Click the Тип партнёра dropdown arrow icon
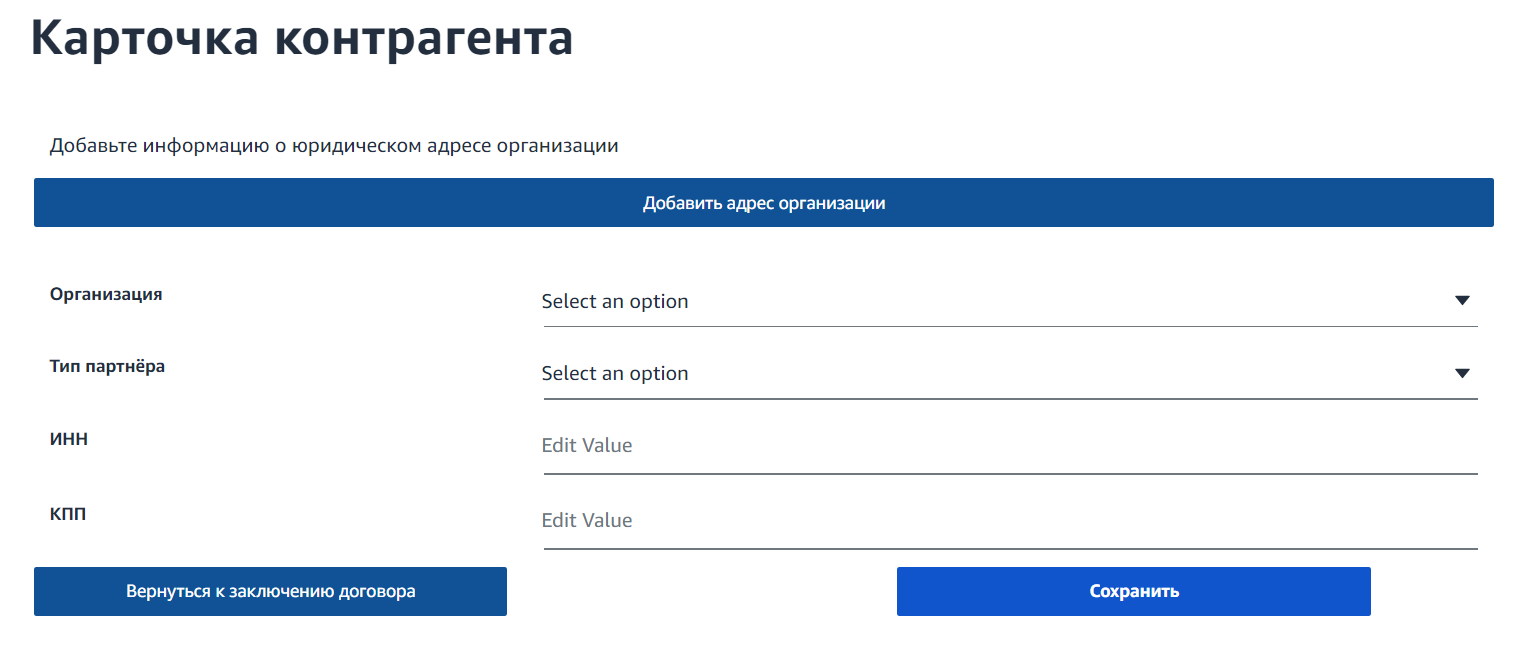Viewport: 1529px width, 649px height. (x=1462, y=373)
